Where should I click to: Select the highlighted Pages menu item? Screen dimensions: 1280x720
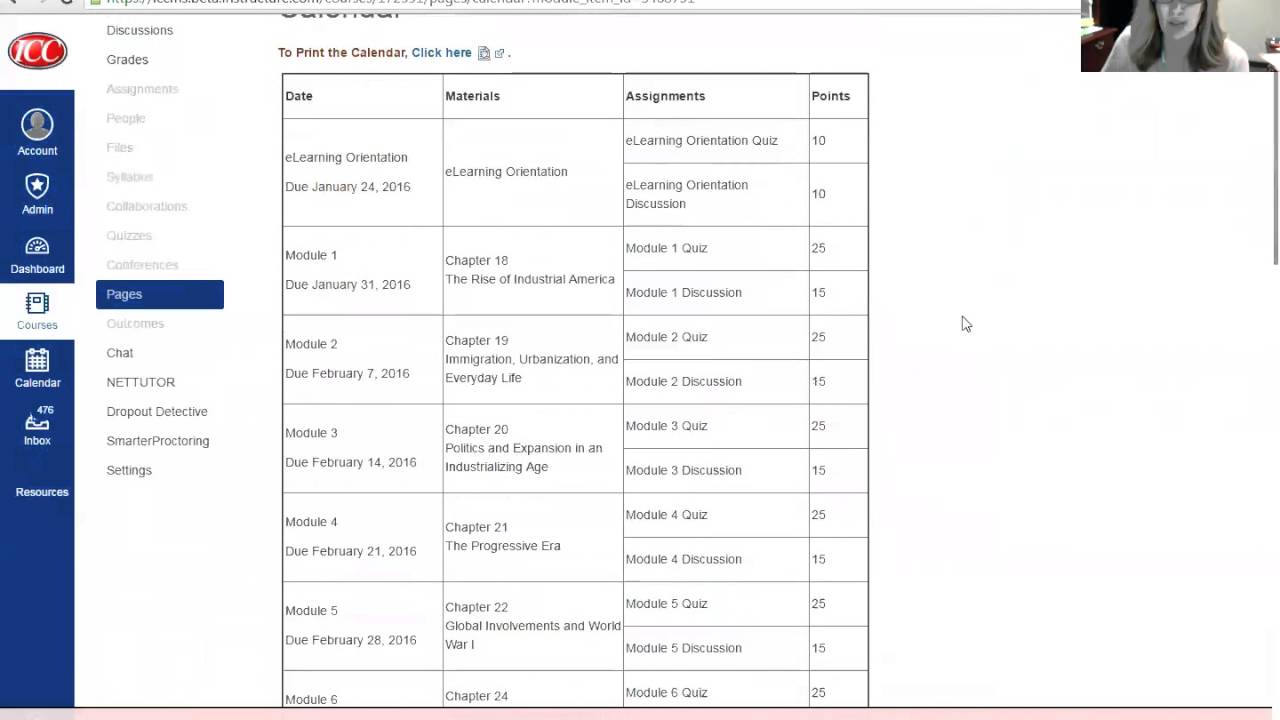160,294
